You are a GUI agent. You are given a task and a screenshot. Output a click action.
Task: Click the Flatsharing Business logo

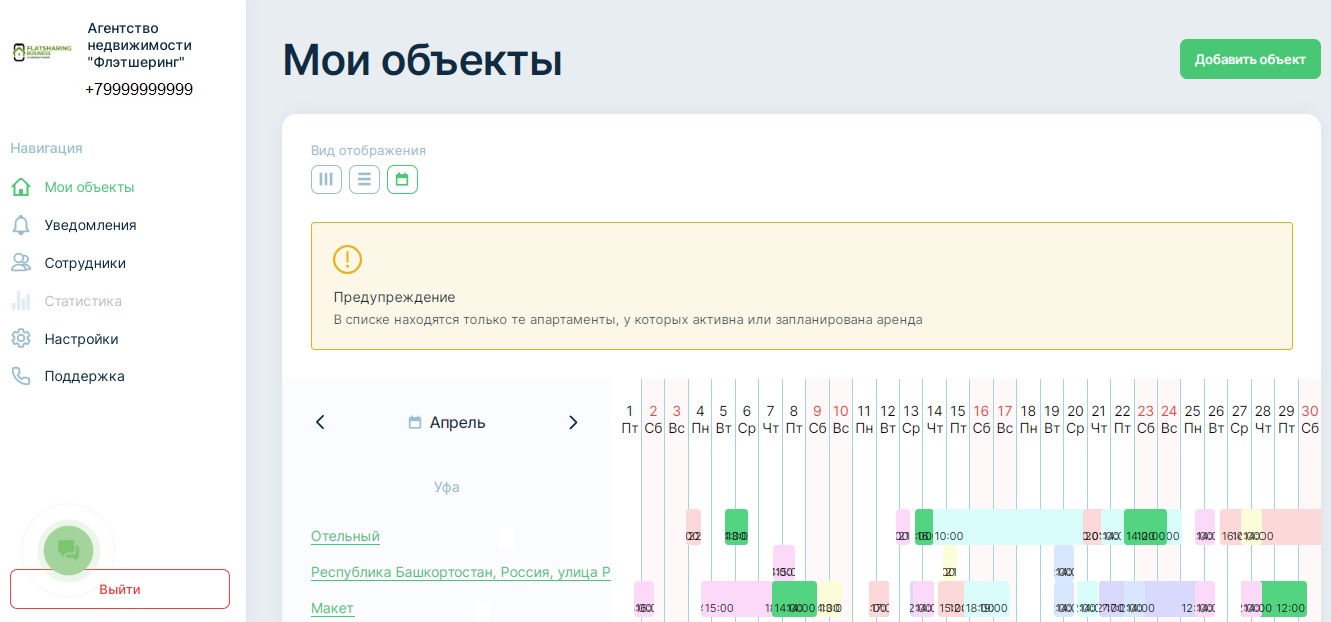click(x=42, y=52)
